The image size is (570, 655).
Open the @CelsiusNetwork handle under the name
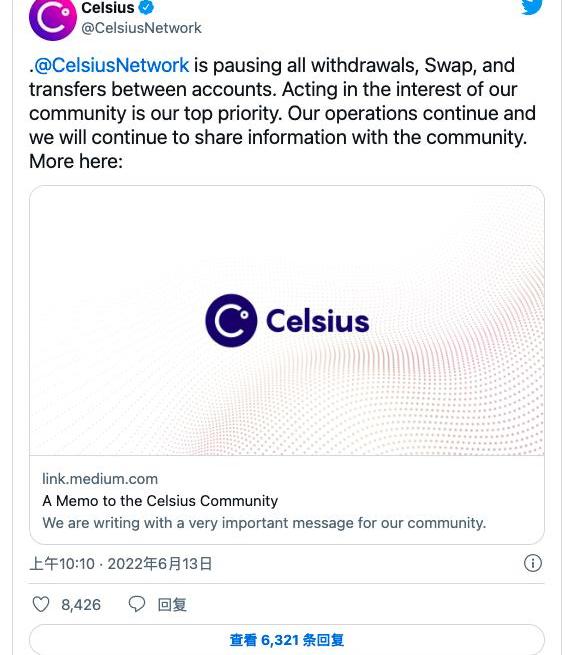click(x=141, y=28)
